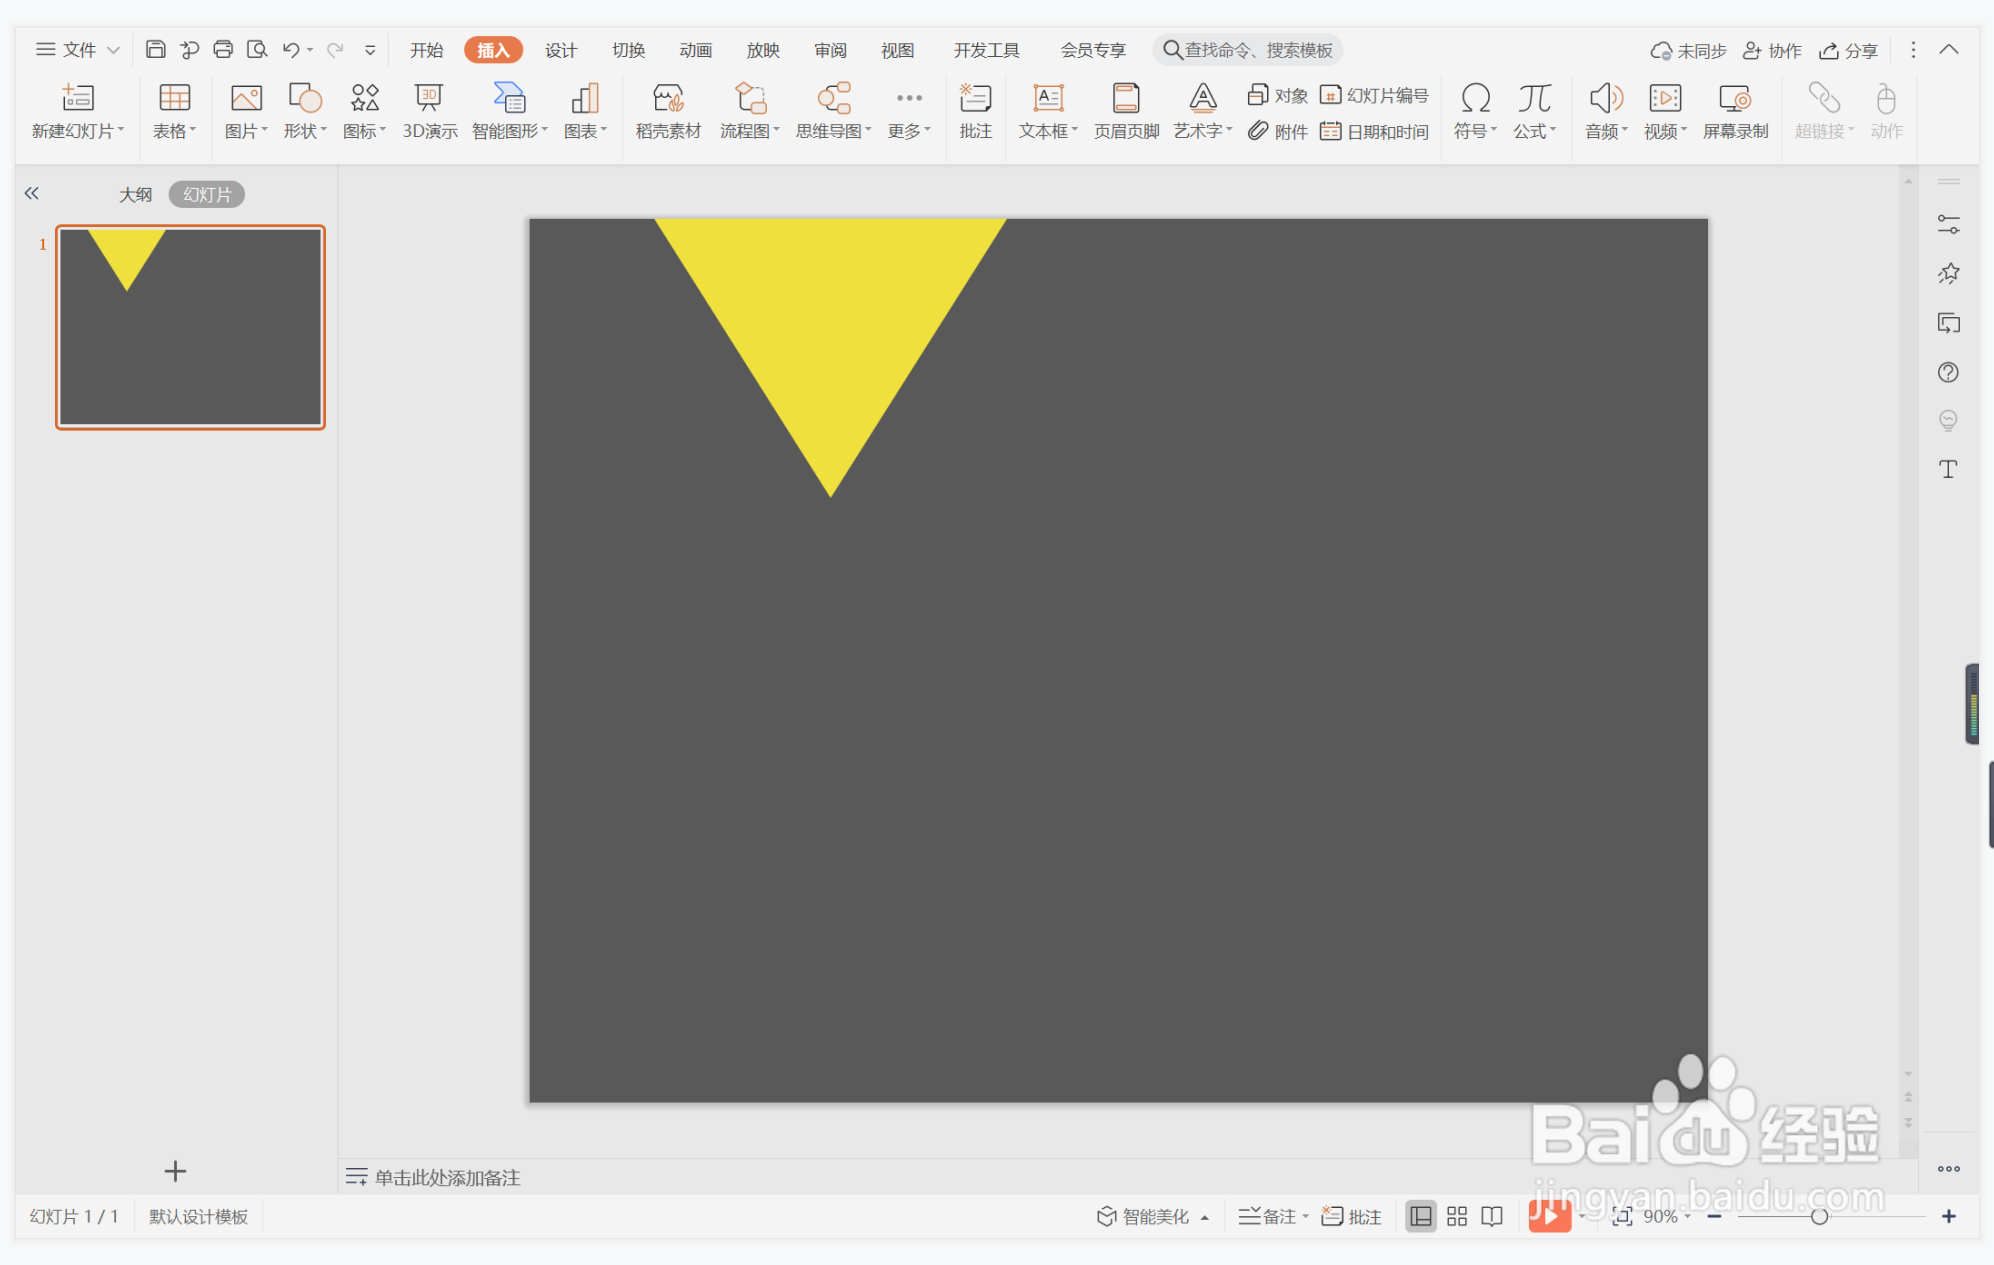The height and width of the screenshot is (1265, 1994).
Task: Switch to slide sorter grid view
Action: click(x=1457, y=1216)
